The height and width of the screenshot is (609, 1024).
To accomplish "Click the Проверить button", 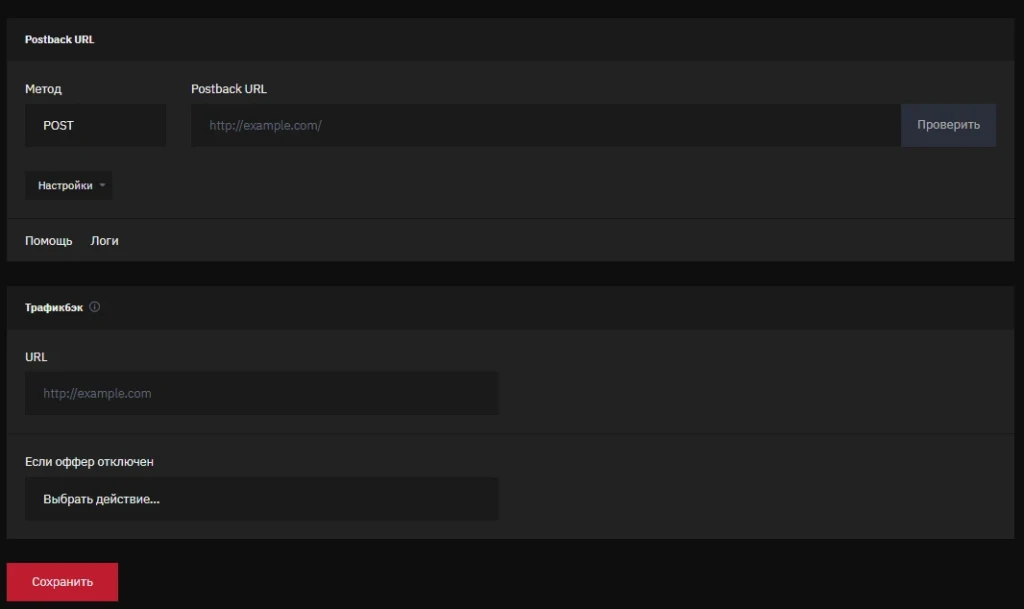I will 948,125.
